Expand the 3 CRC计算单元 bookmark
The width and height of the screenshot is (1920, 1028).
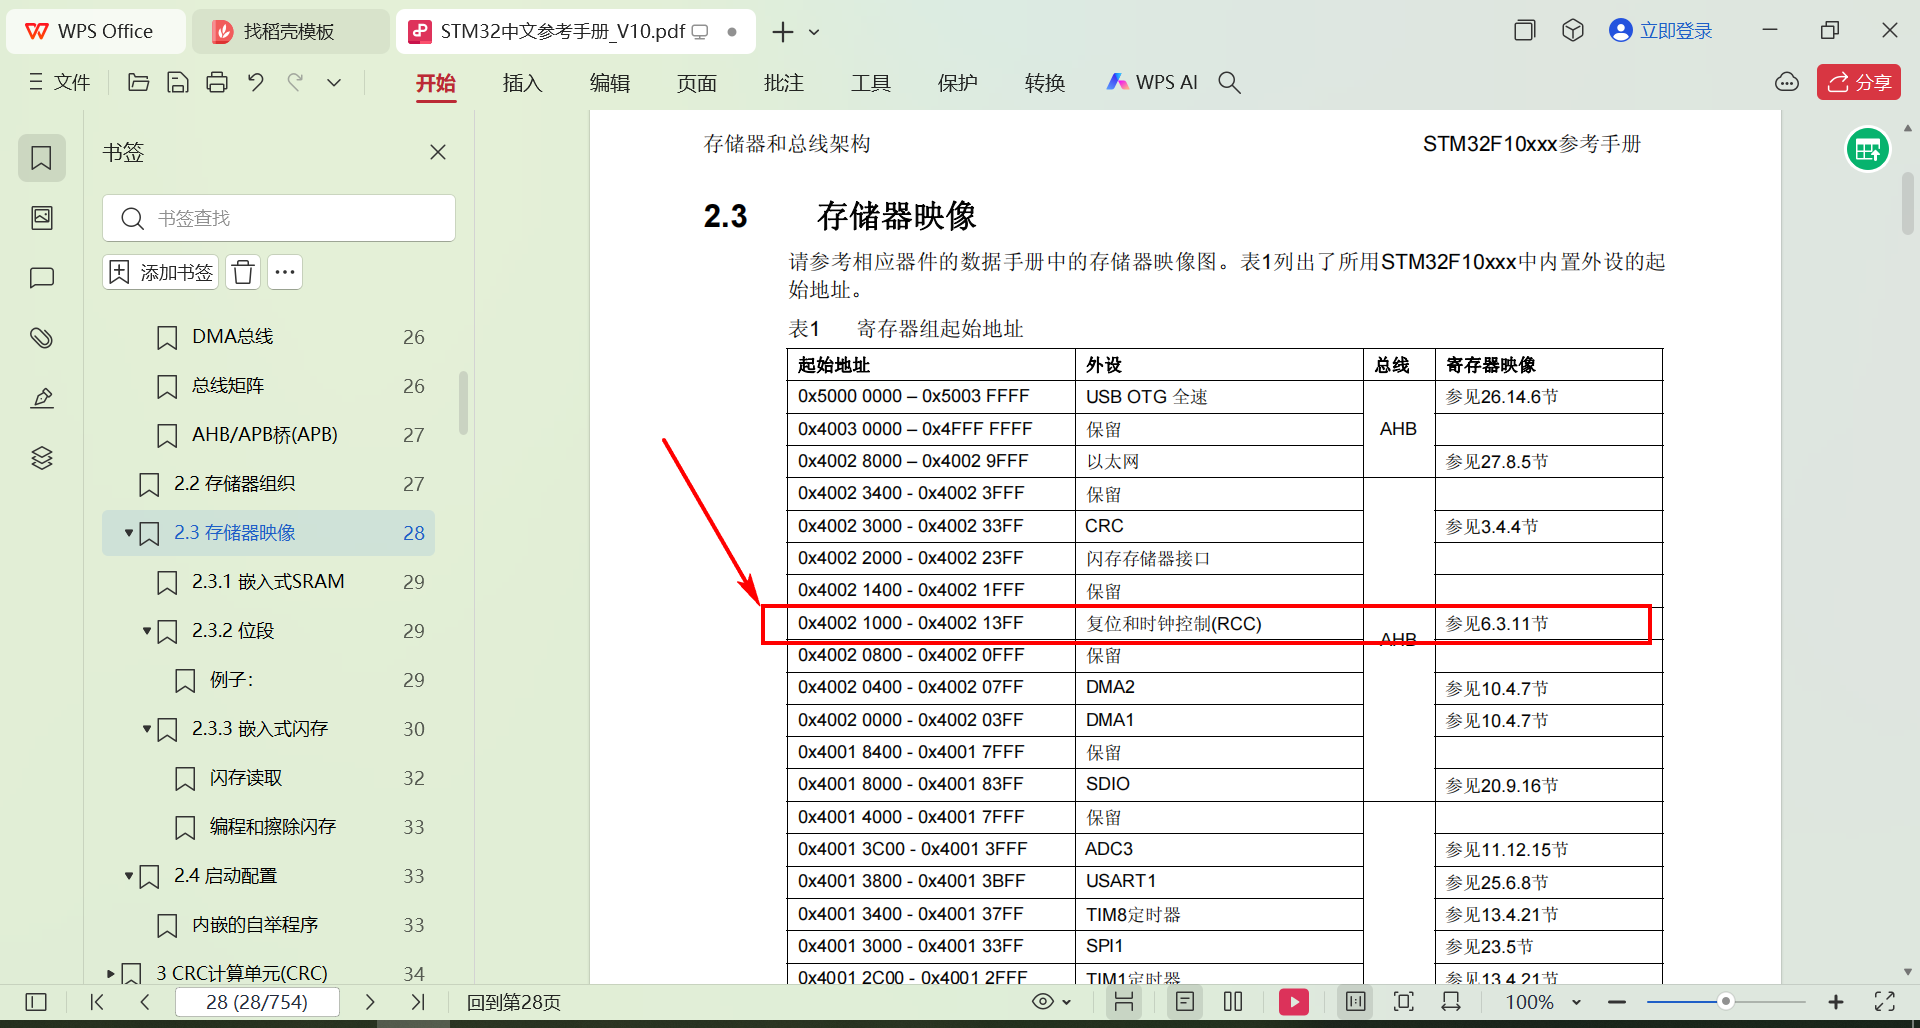pyautogui.click(x=110, y=973)
